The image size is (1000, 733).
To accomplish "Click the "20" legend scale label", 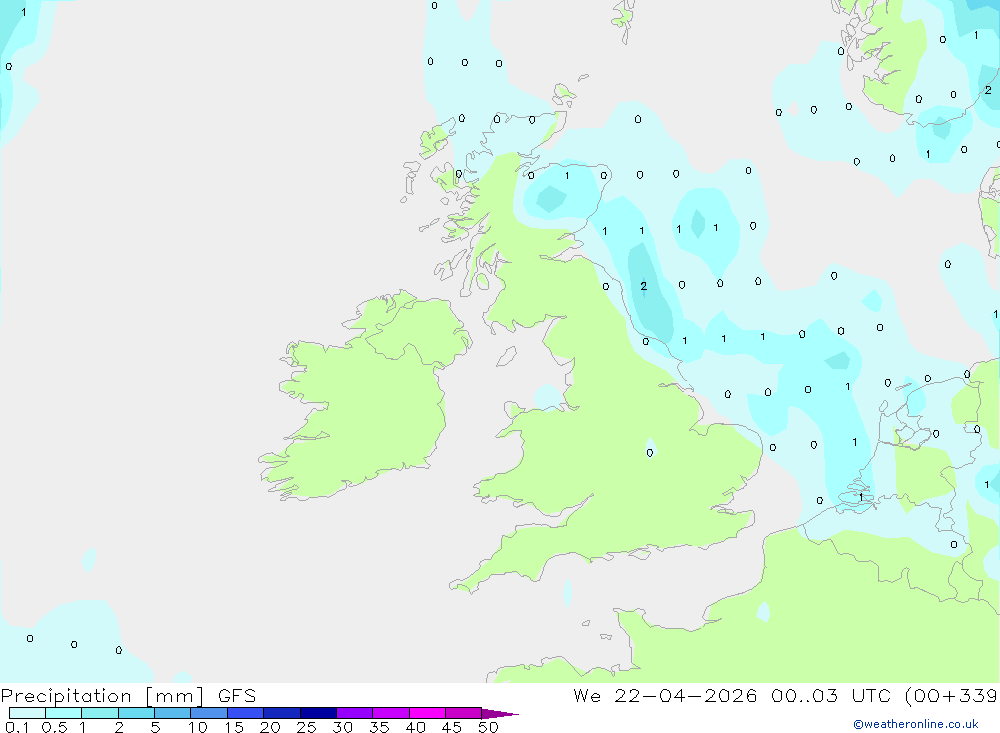I will pyautogui.click(x=270, y=727).
